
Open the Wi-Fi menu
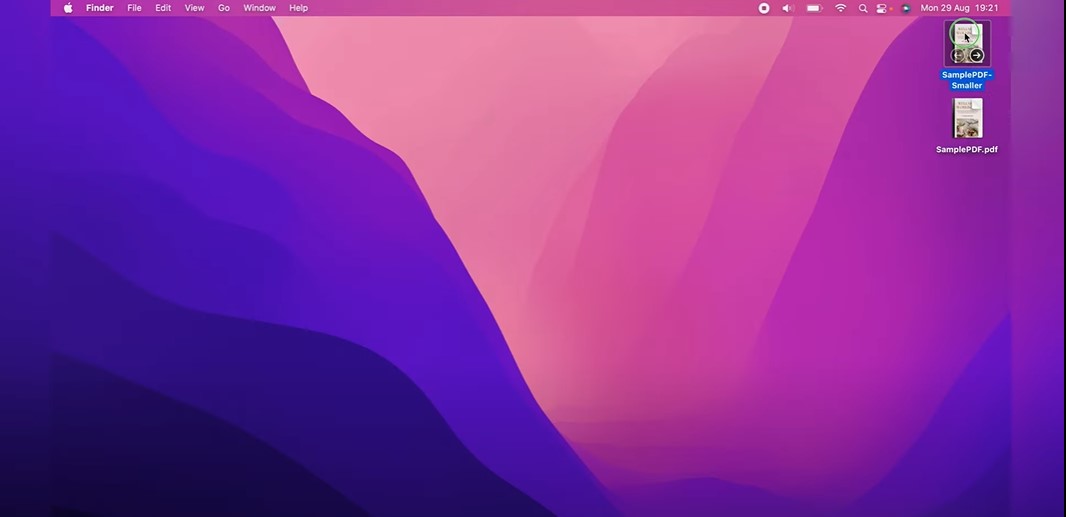coord(841,8)
